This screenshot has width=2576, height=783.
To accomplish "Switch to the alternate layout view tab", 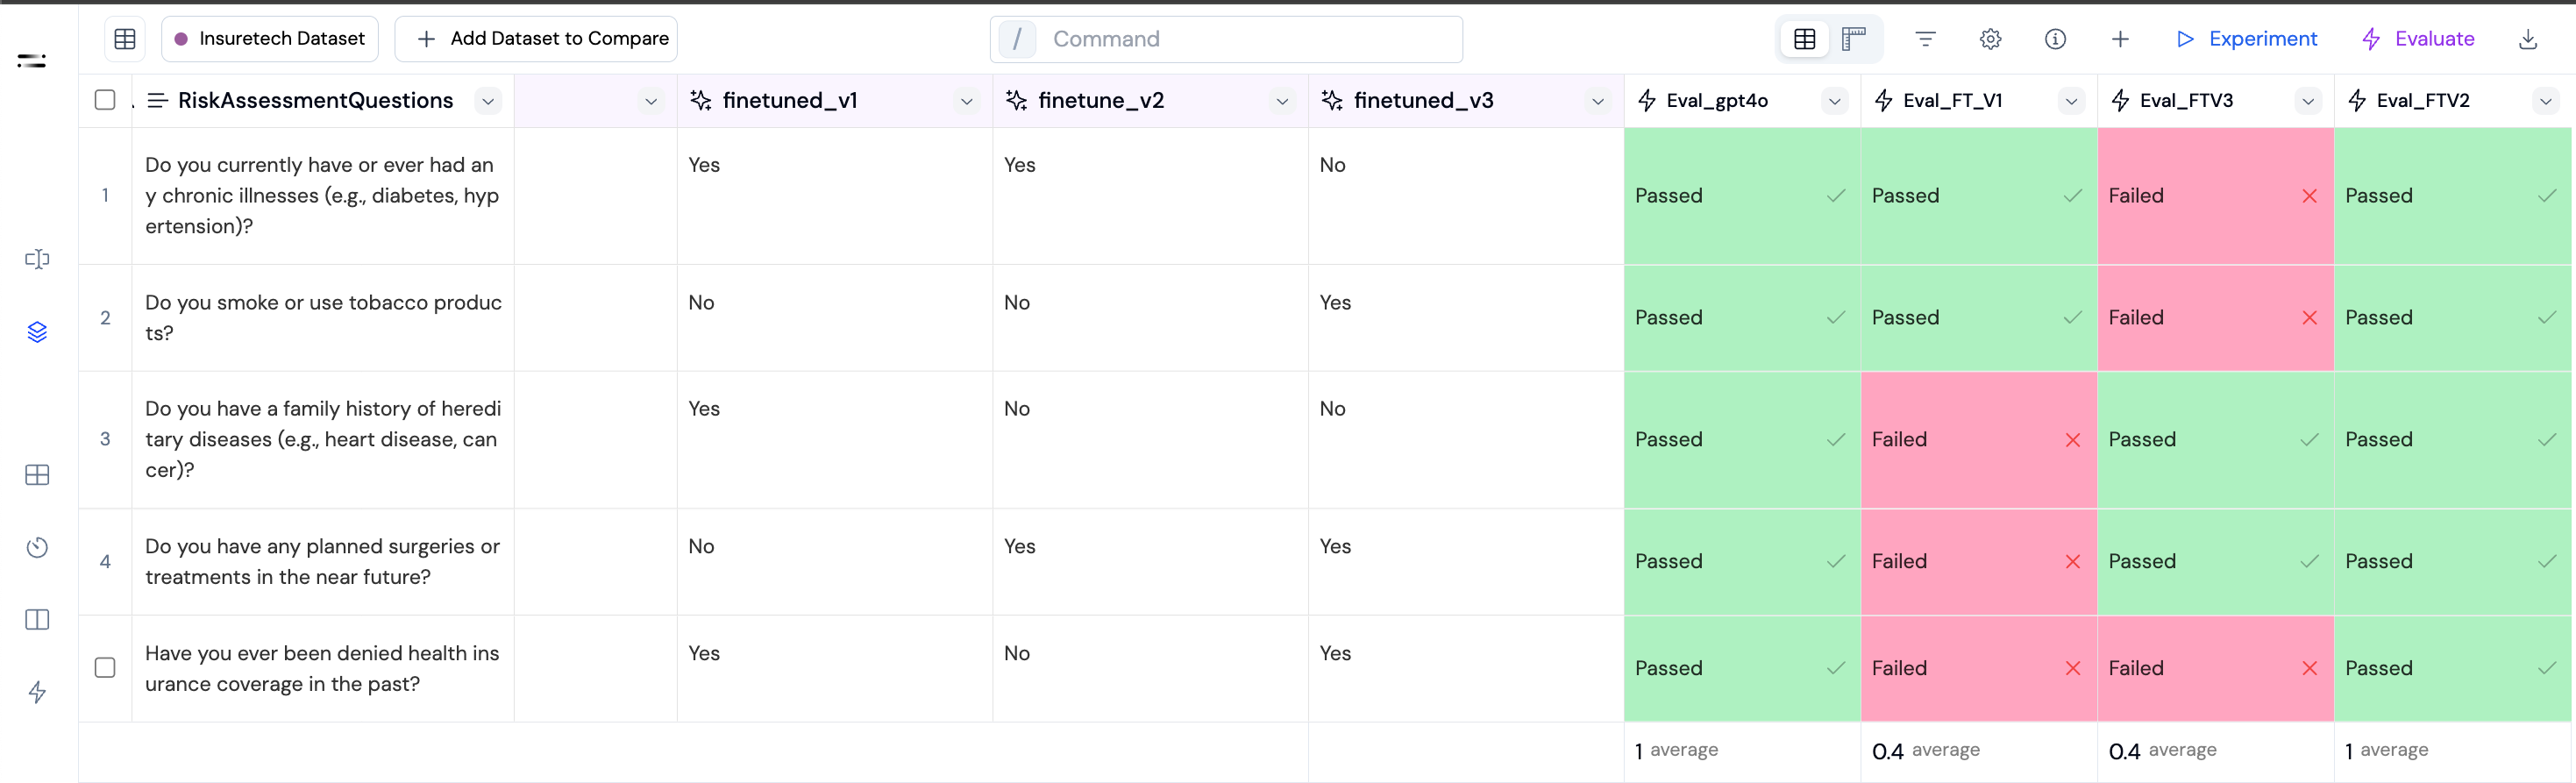I will 1854,39.
